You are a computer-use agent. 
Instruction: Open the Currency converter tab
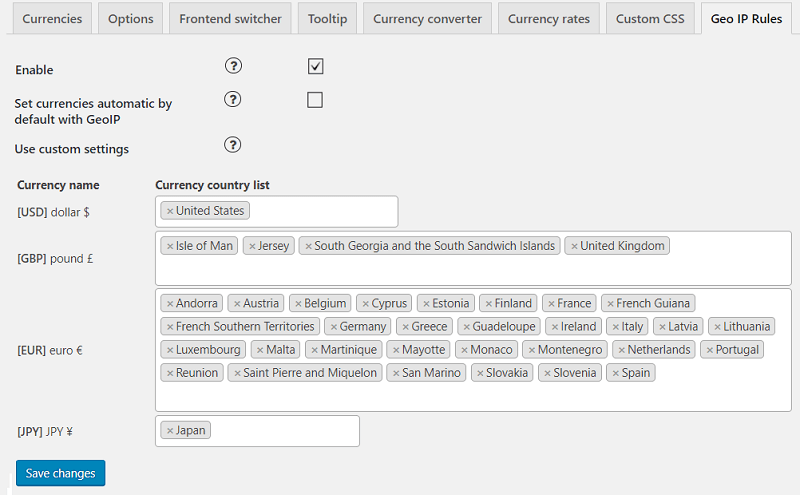click(427, 19)
